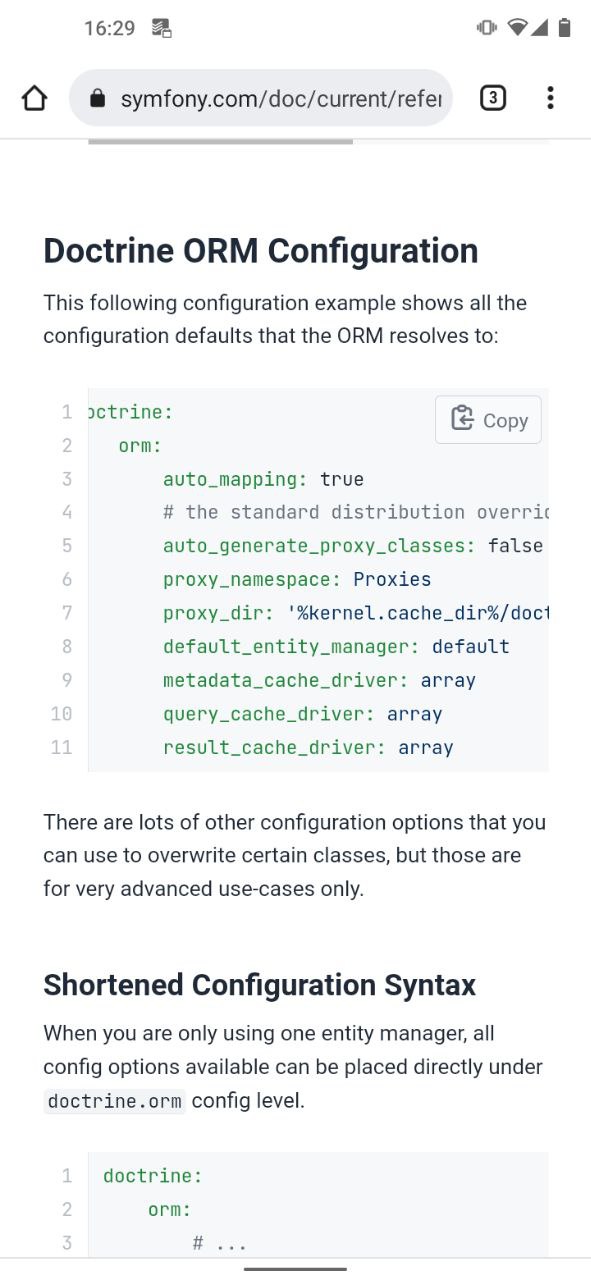Screen dimensions: 591x1280
Task: Select the symfony.com URL address field
Action: tap(261, 98)
